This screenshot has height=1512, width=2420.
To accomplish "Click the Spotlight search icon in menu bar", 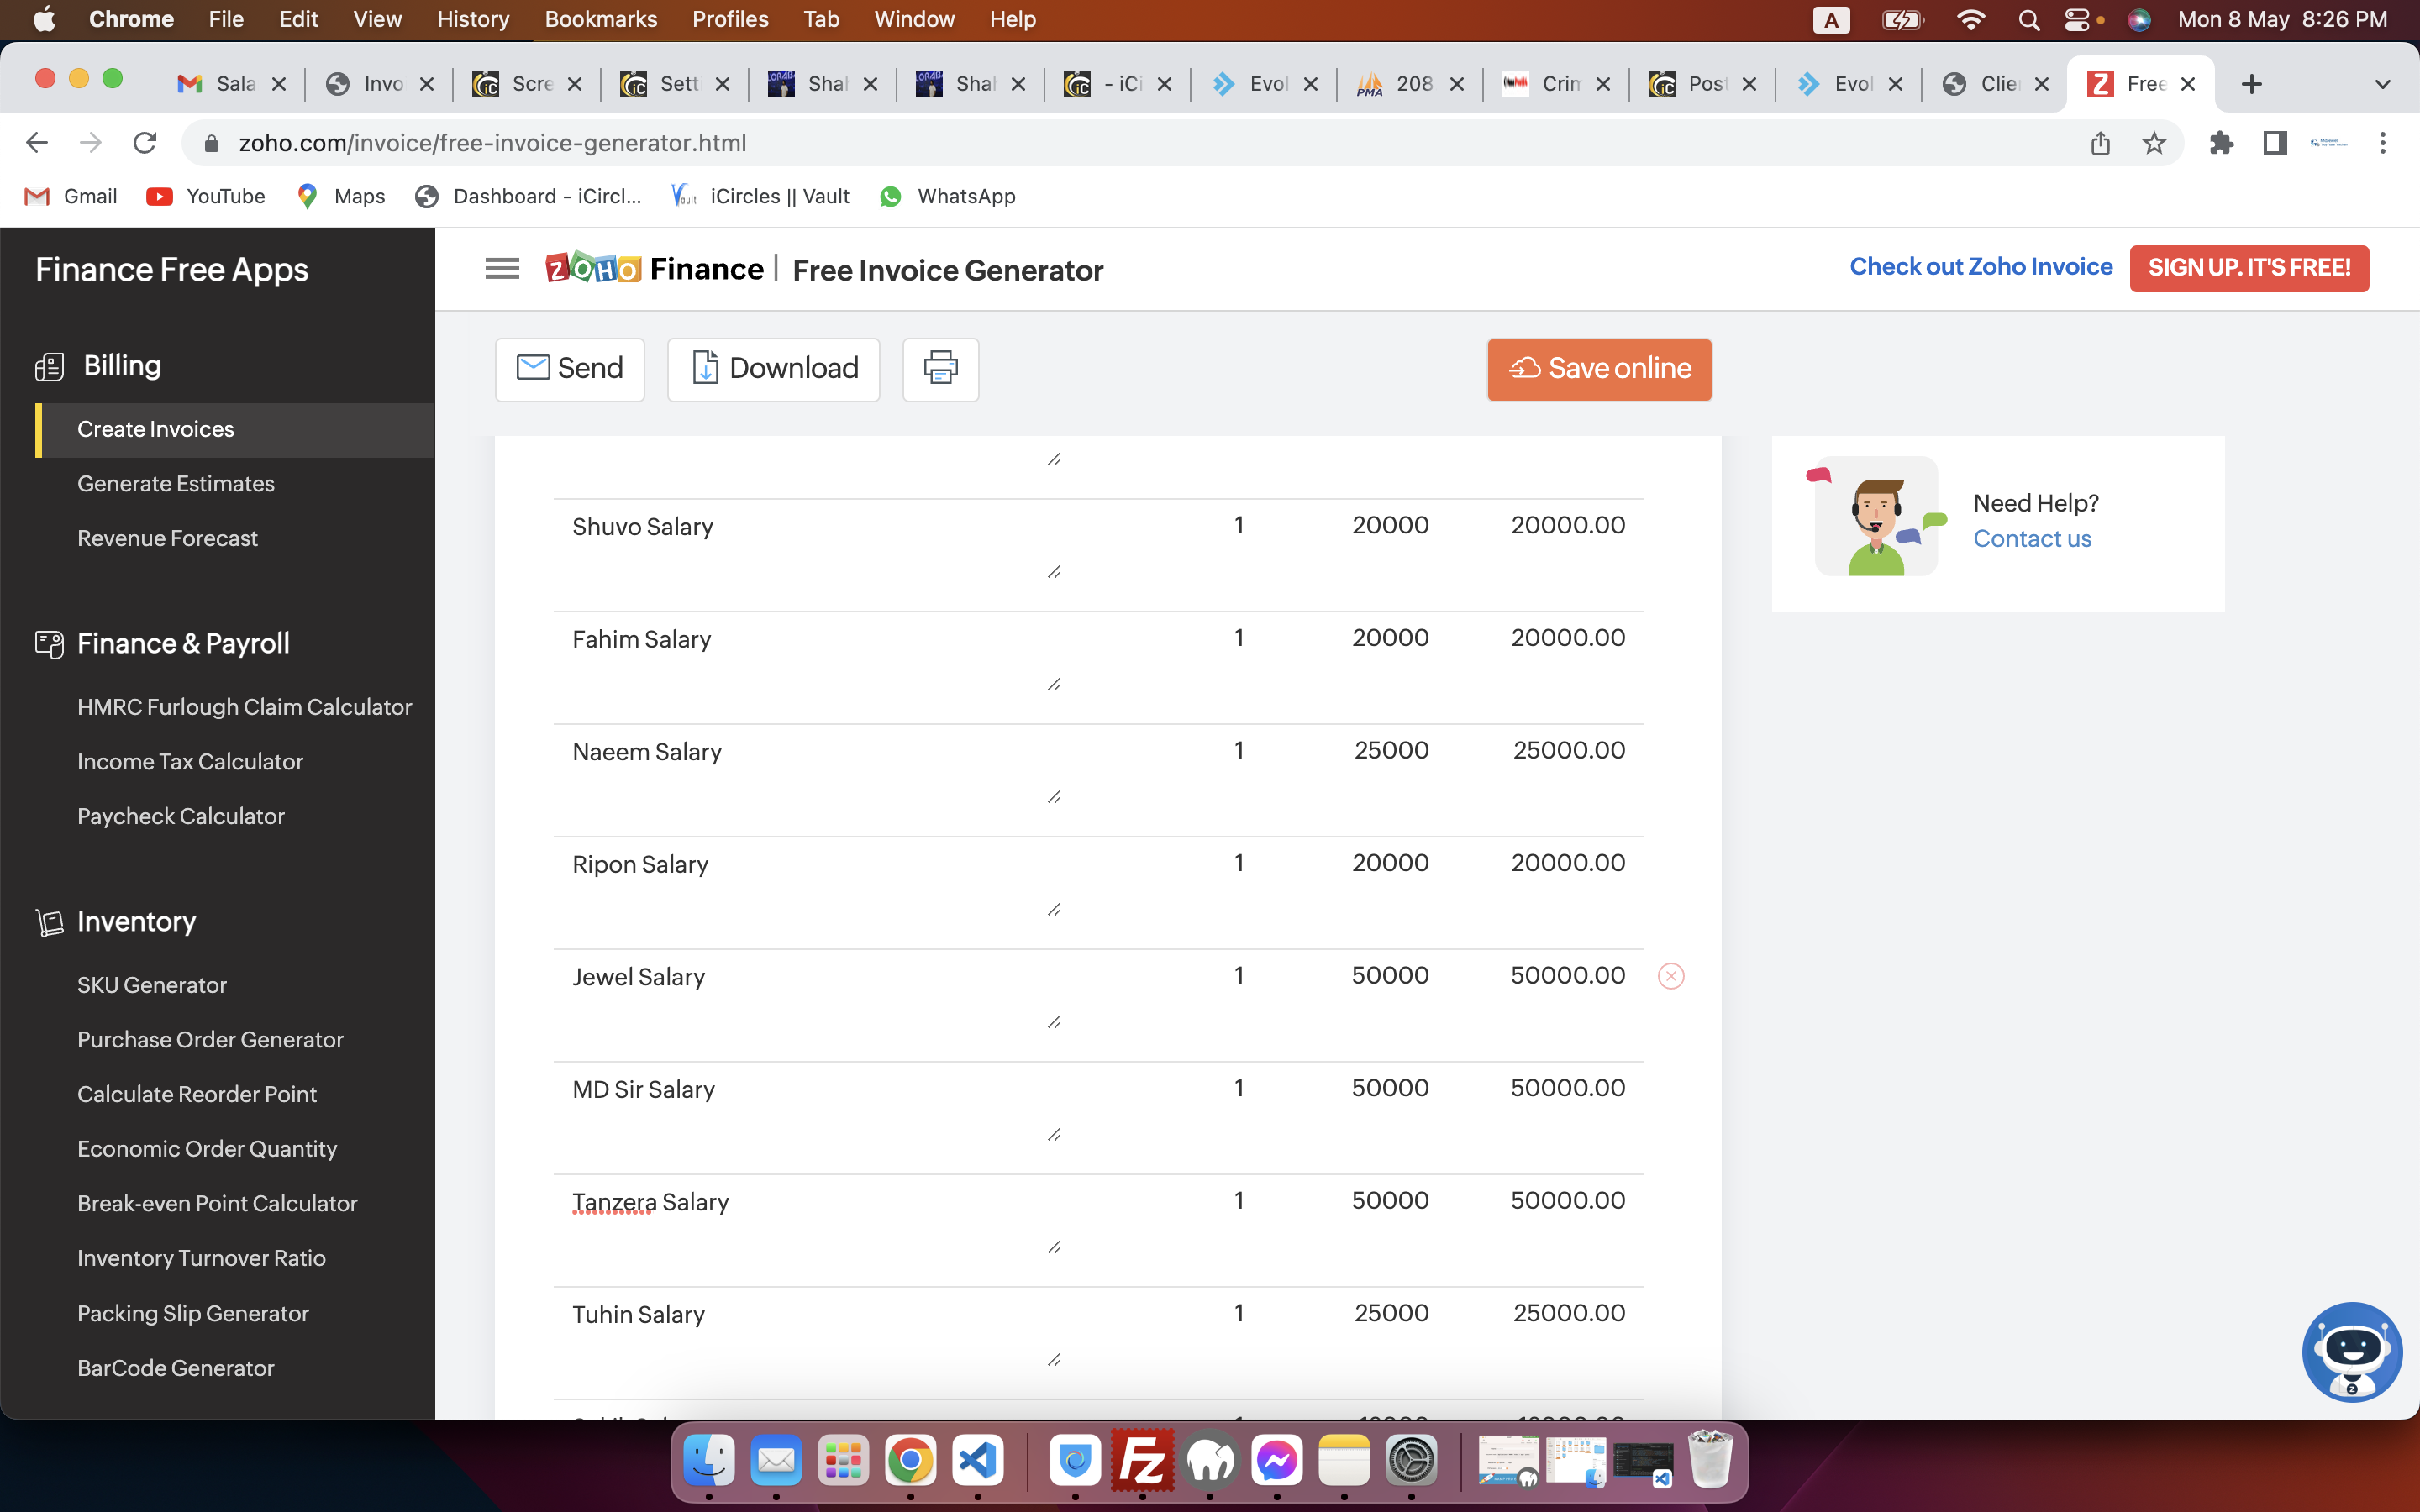I will point(2028,20).
